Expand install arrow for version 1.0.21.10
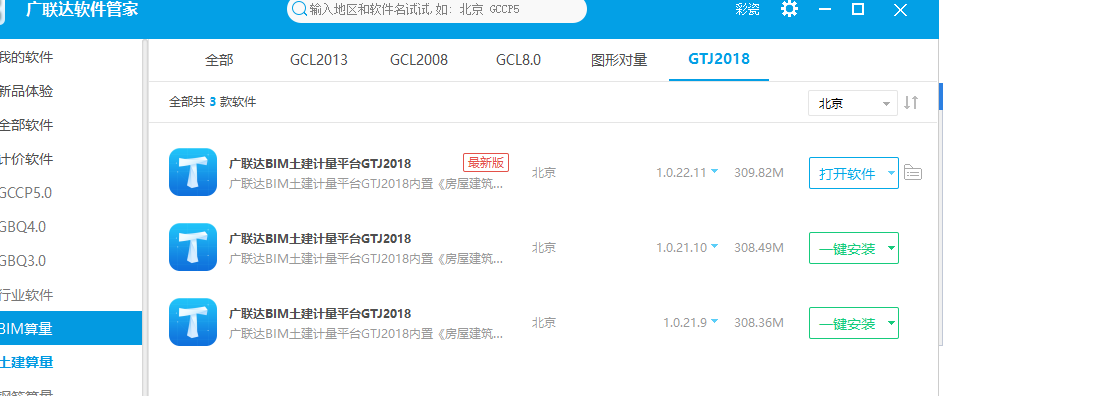This screenshot has width=1095, height=396. [x=891, y=248]
